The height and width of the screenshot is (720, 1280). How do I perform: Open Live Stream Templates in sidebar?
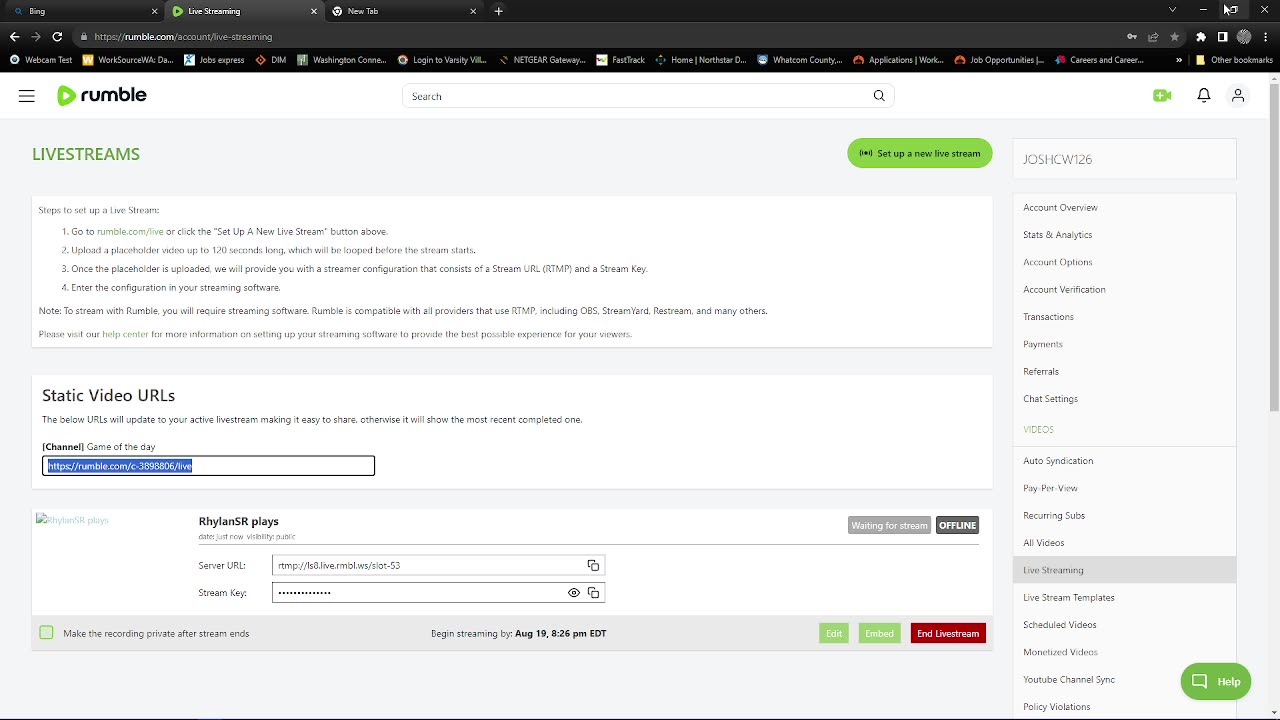(x=1068, y=598)
